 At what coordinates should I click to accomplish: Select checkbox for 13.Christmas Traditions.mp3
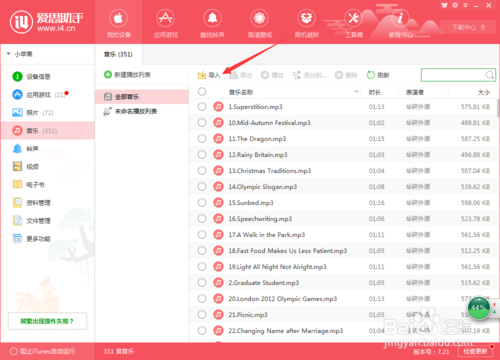(x=202, y=171)
